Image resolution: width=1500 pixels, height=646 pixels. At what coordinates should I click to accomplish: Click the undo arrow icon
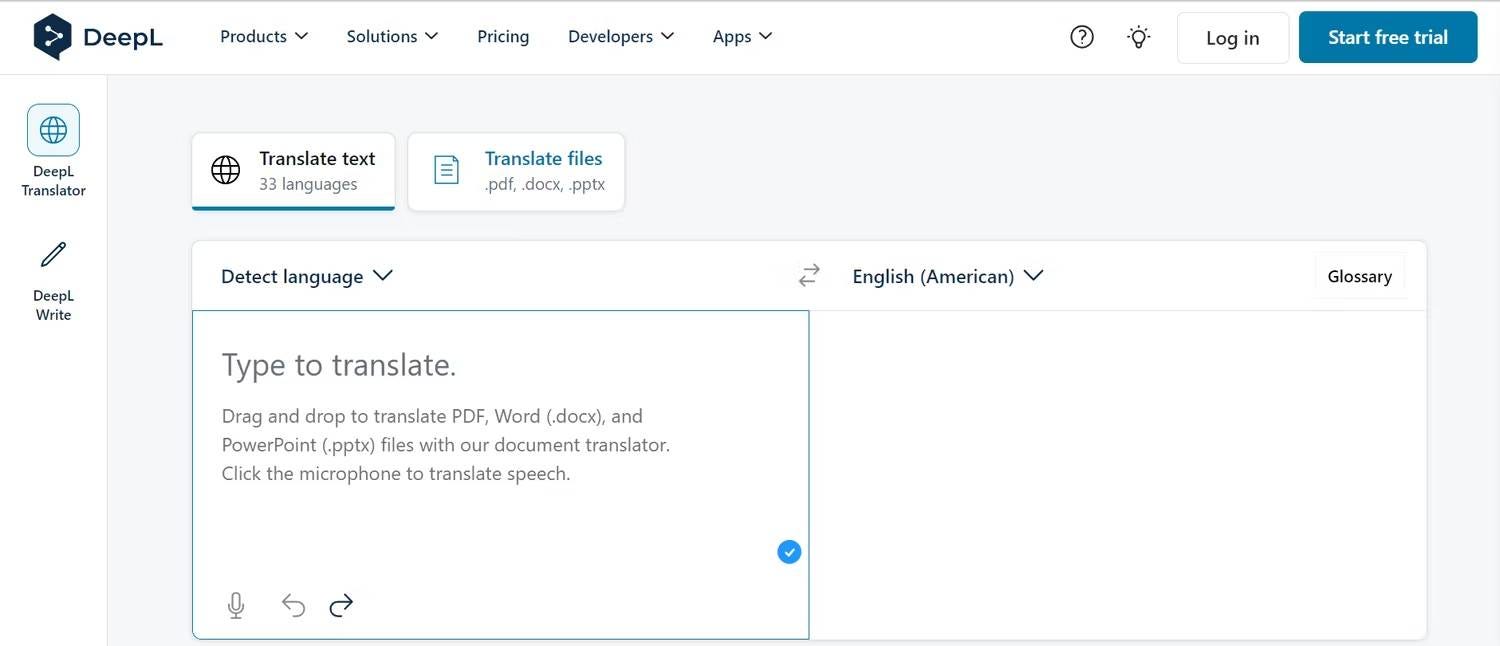click(x=293, y=605)
